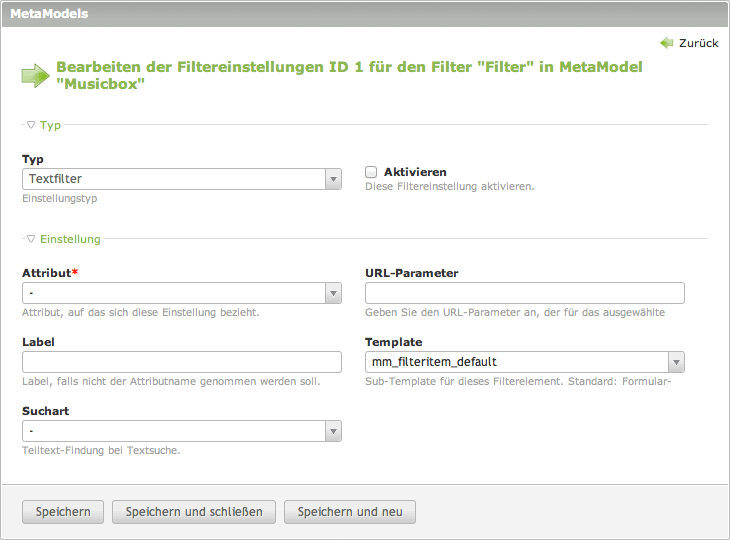The width and height of the screenshot is (730, 540).
Task: Open the Template dropdown mm_filteritem_default
Action: pyautogui.click(x=524, y=362)
